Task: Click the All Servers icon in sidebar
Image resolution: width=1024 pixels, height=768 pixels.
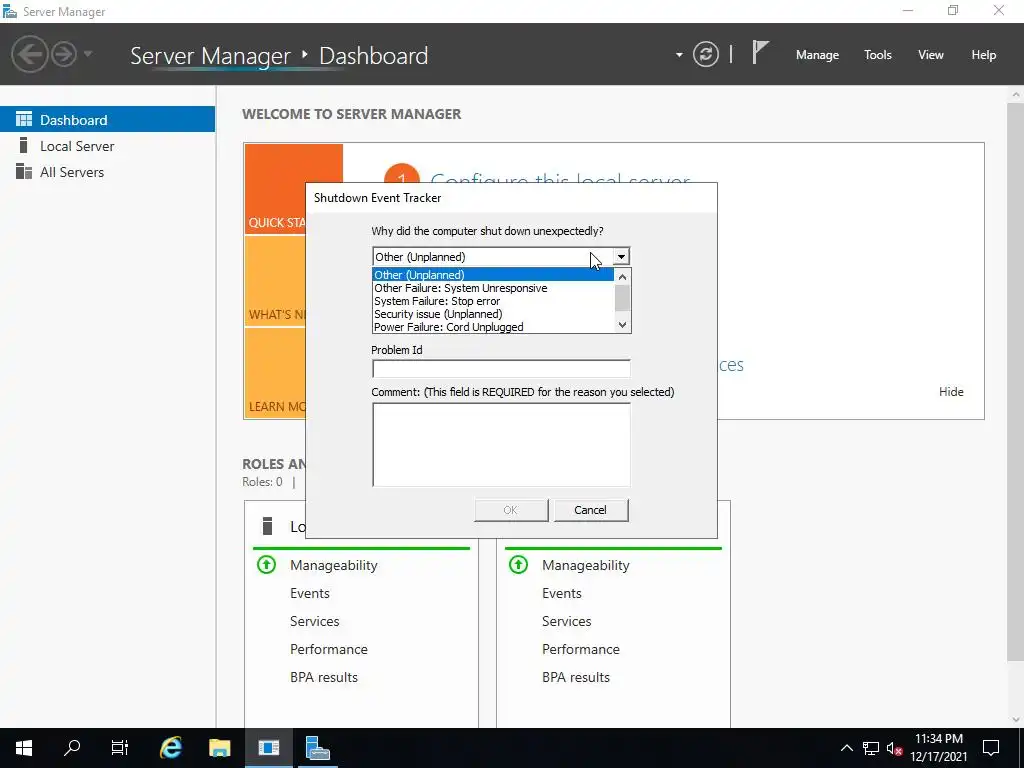Action: (x=24, y=172)
